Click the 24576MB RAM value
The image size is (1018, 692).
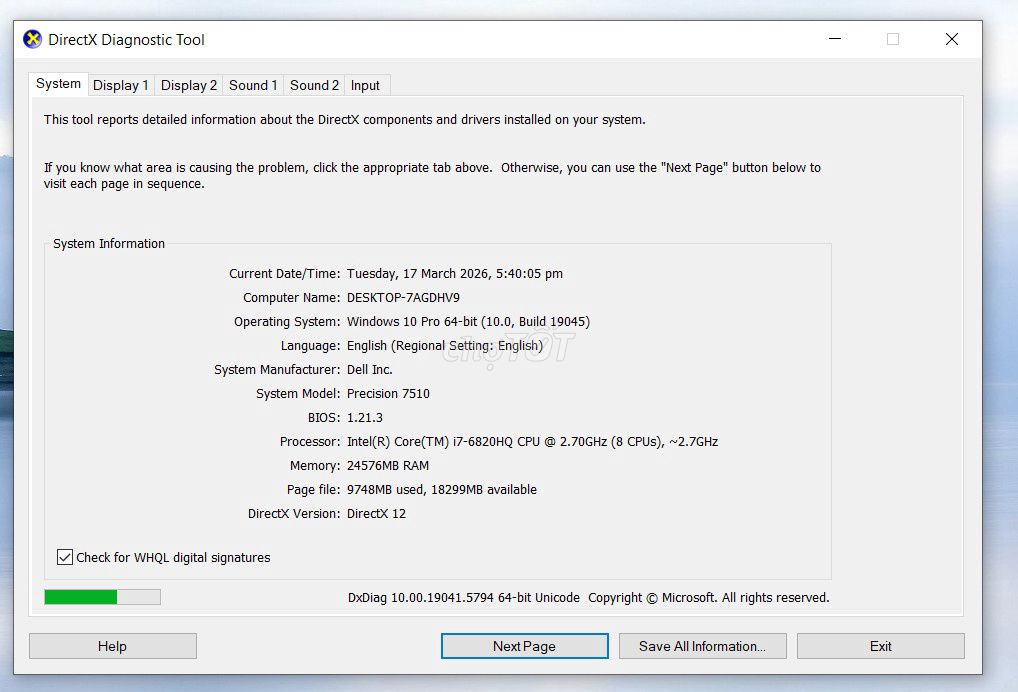[x=388, y=466]
